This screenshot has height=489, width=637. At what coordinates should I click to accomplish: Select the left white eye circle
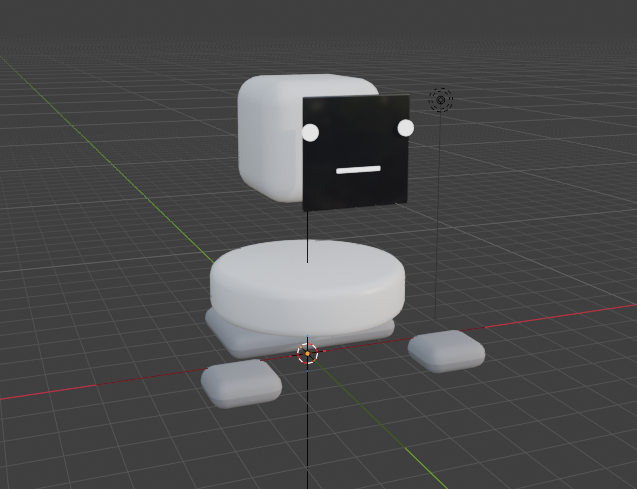310,133
